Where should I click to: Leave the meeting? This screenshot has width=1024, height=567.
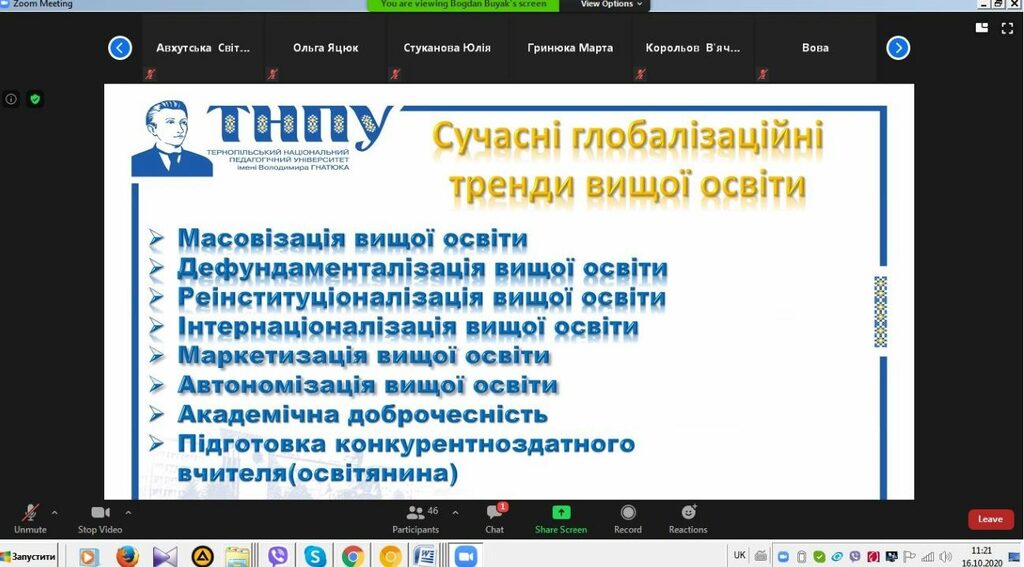tap(990, 519)
